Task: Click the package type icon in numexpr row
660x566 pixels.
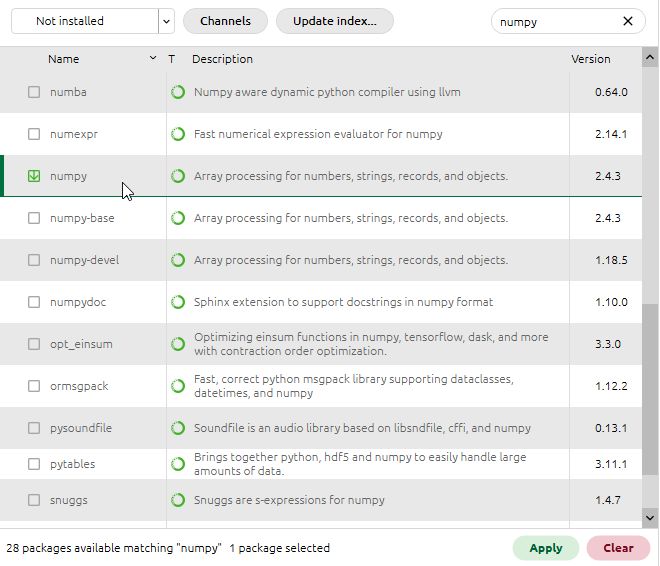Action: pyautogui.click(x=178, y=134)
